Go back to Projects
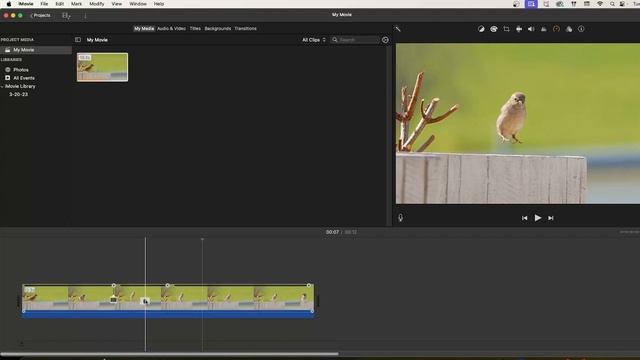640x360 pixels. [40, 16]
